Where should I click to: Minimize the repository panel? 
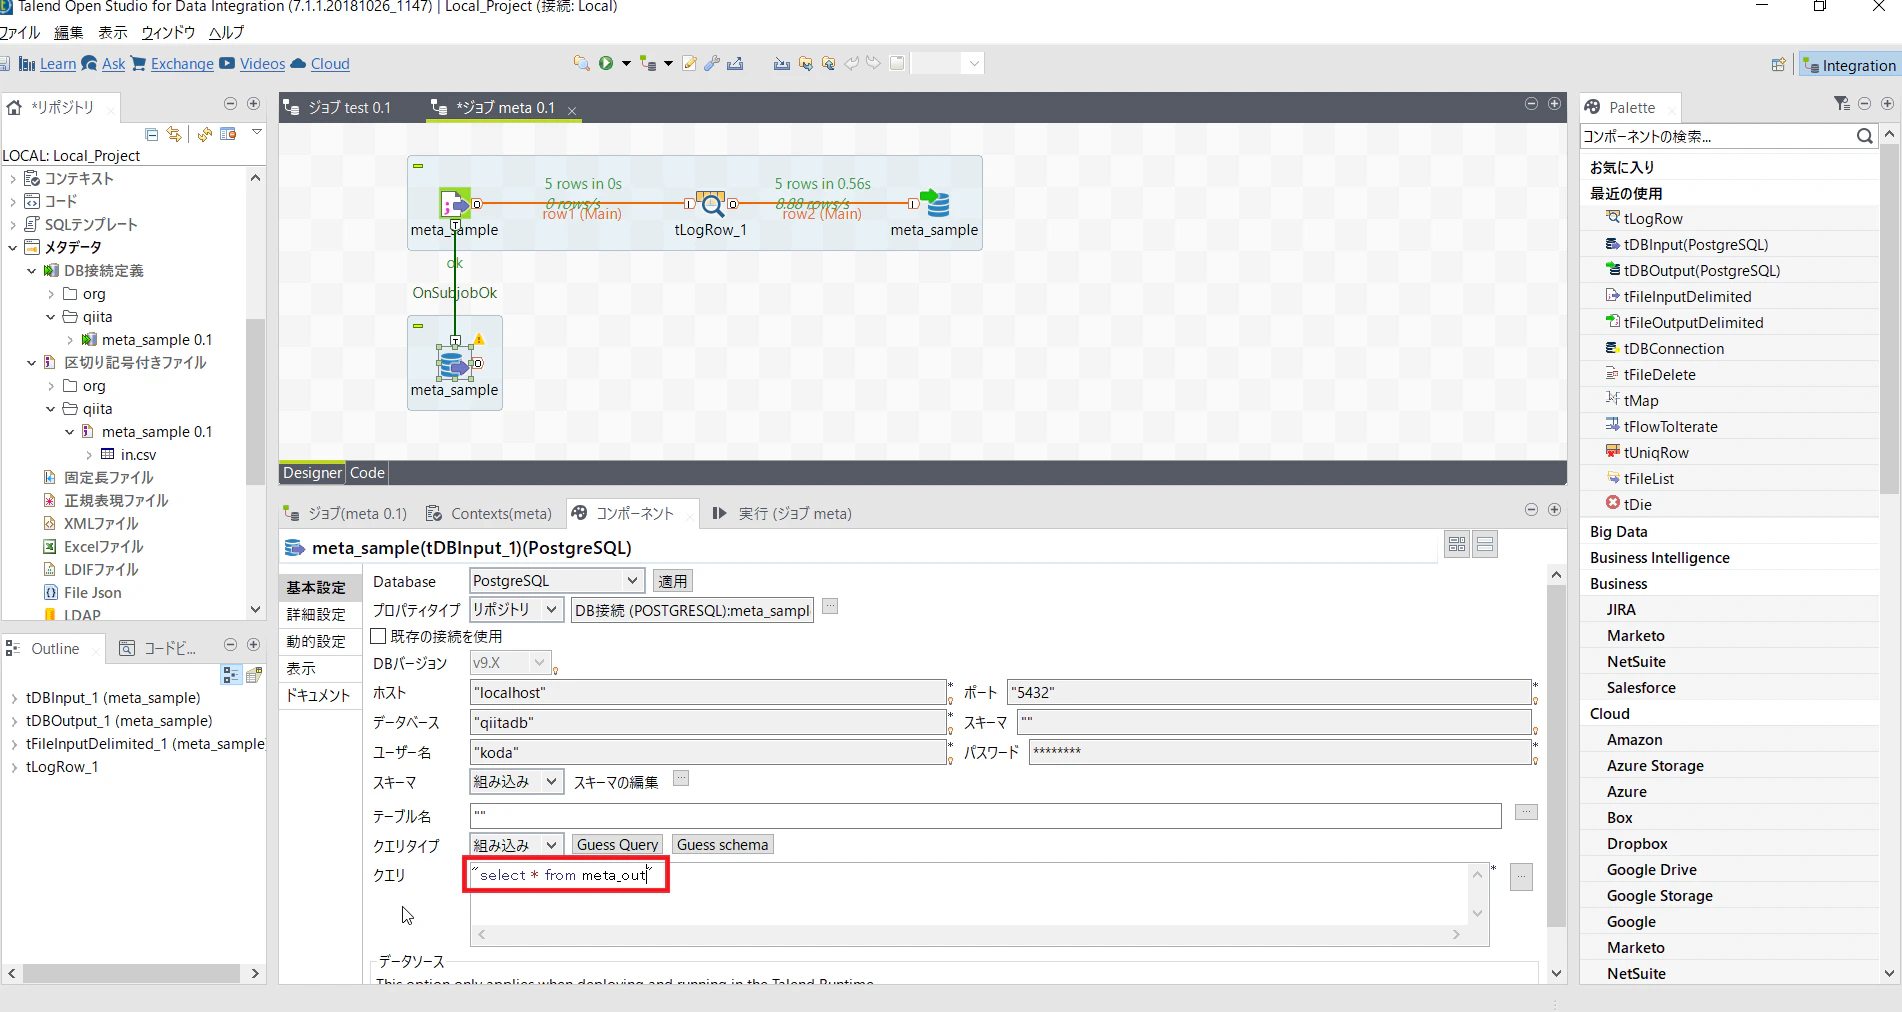click(230, 104)
